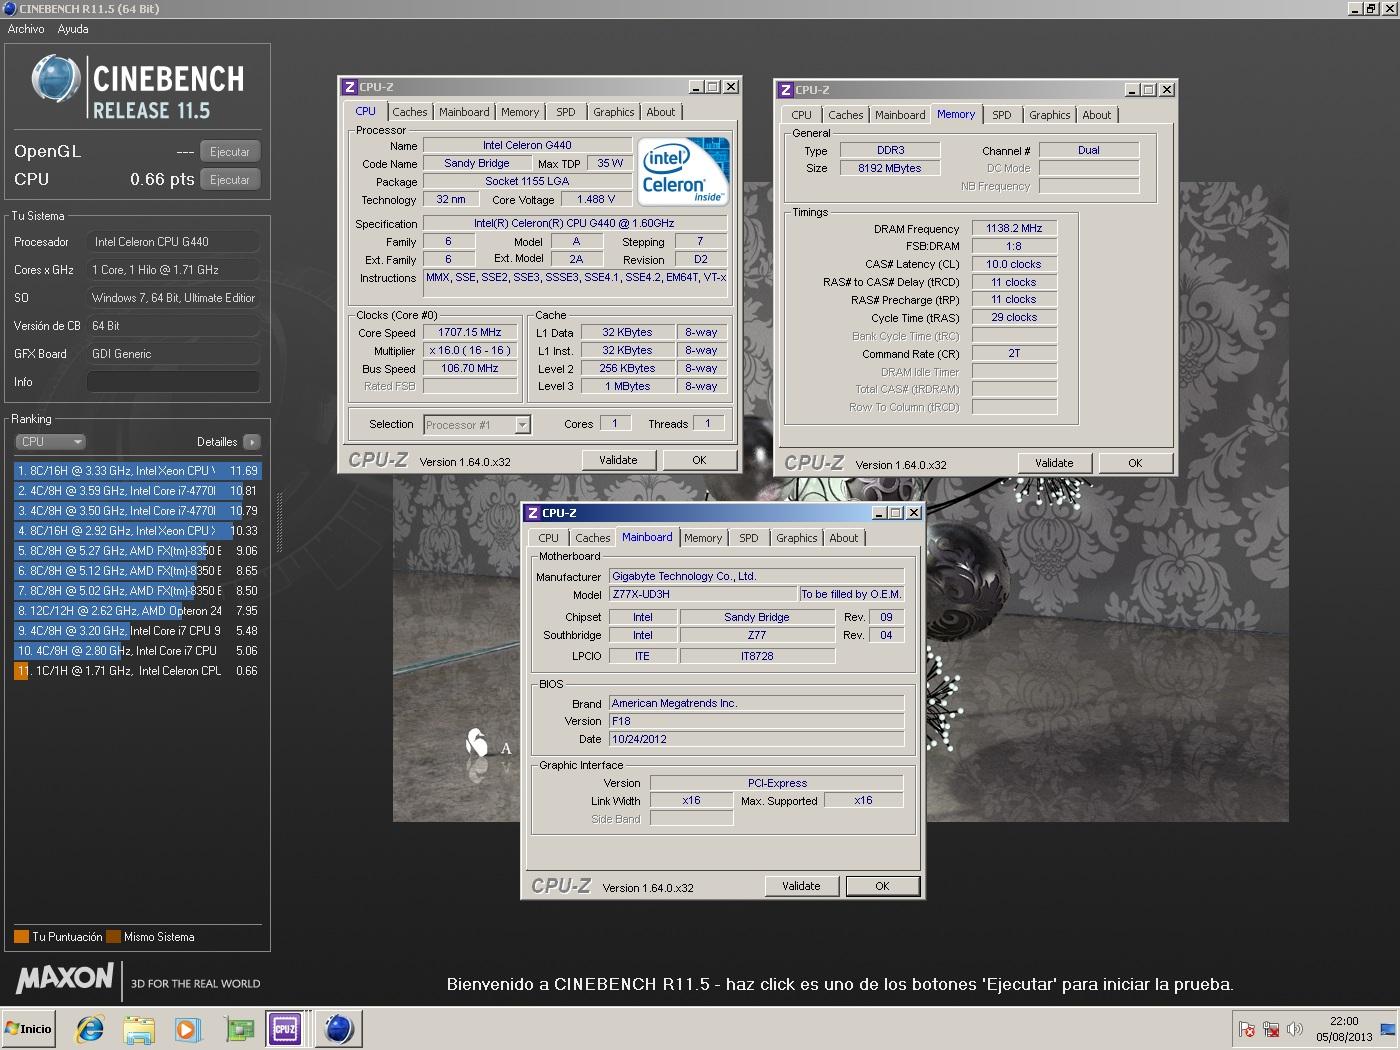Viewport: 1400px width, 1050px height.
Task: Click OK in Memory window
Action: [1135, 463]
